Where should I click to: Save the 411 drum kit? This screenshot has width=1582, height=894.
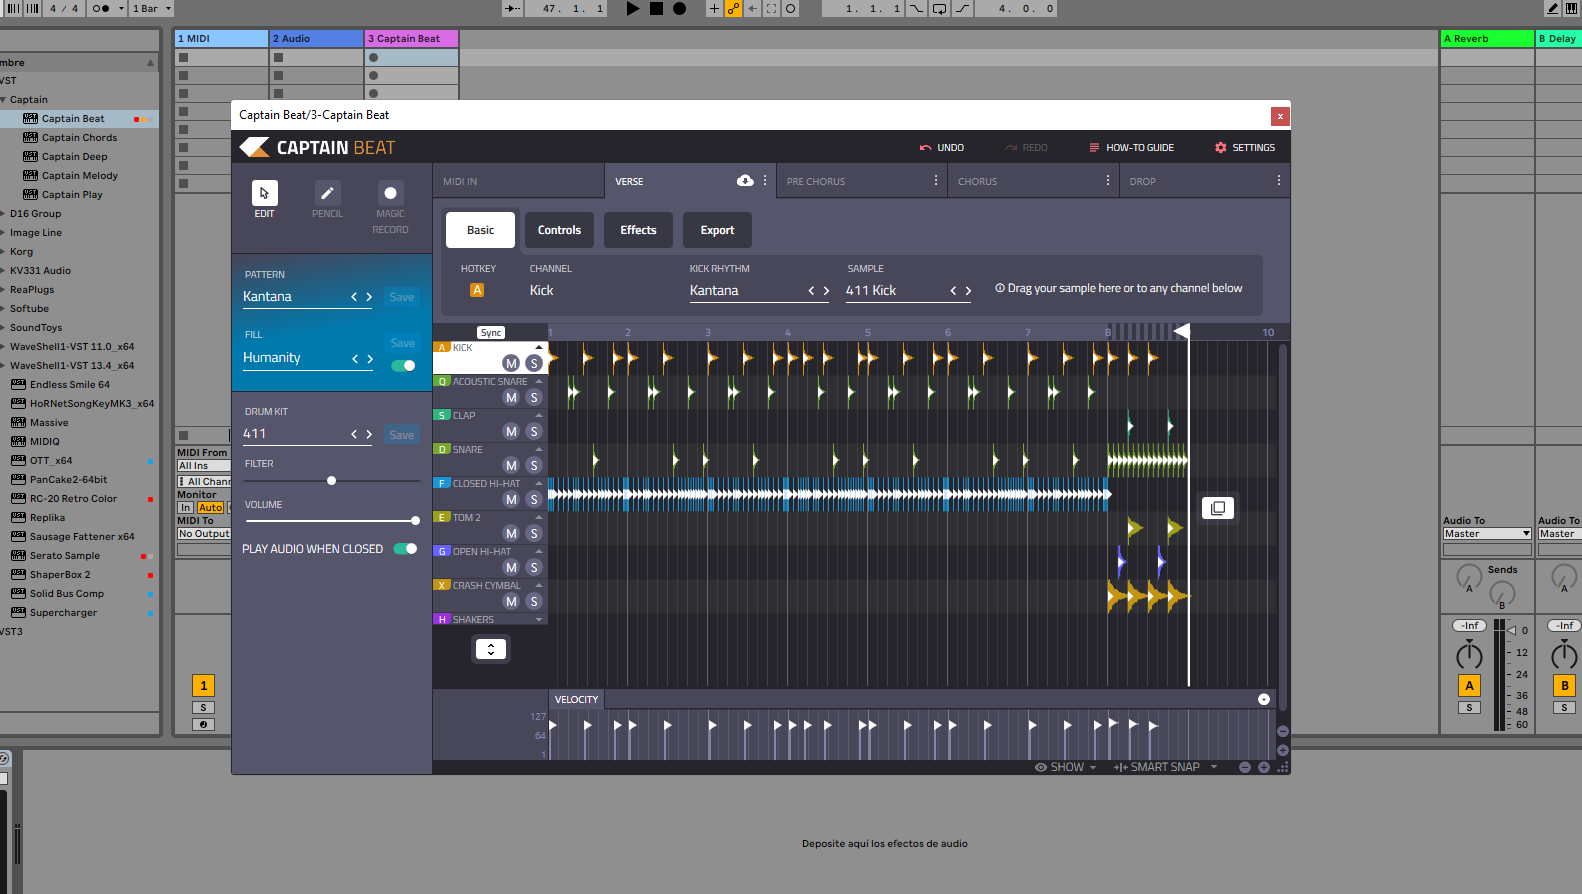[x=402, y=435]
